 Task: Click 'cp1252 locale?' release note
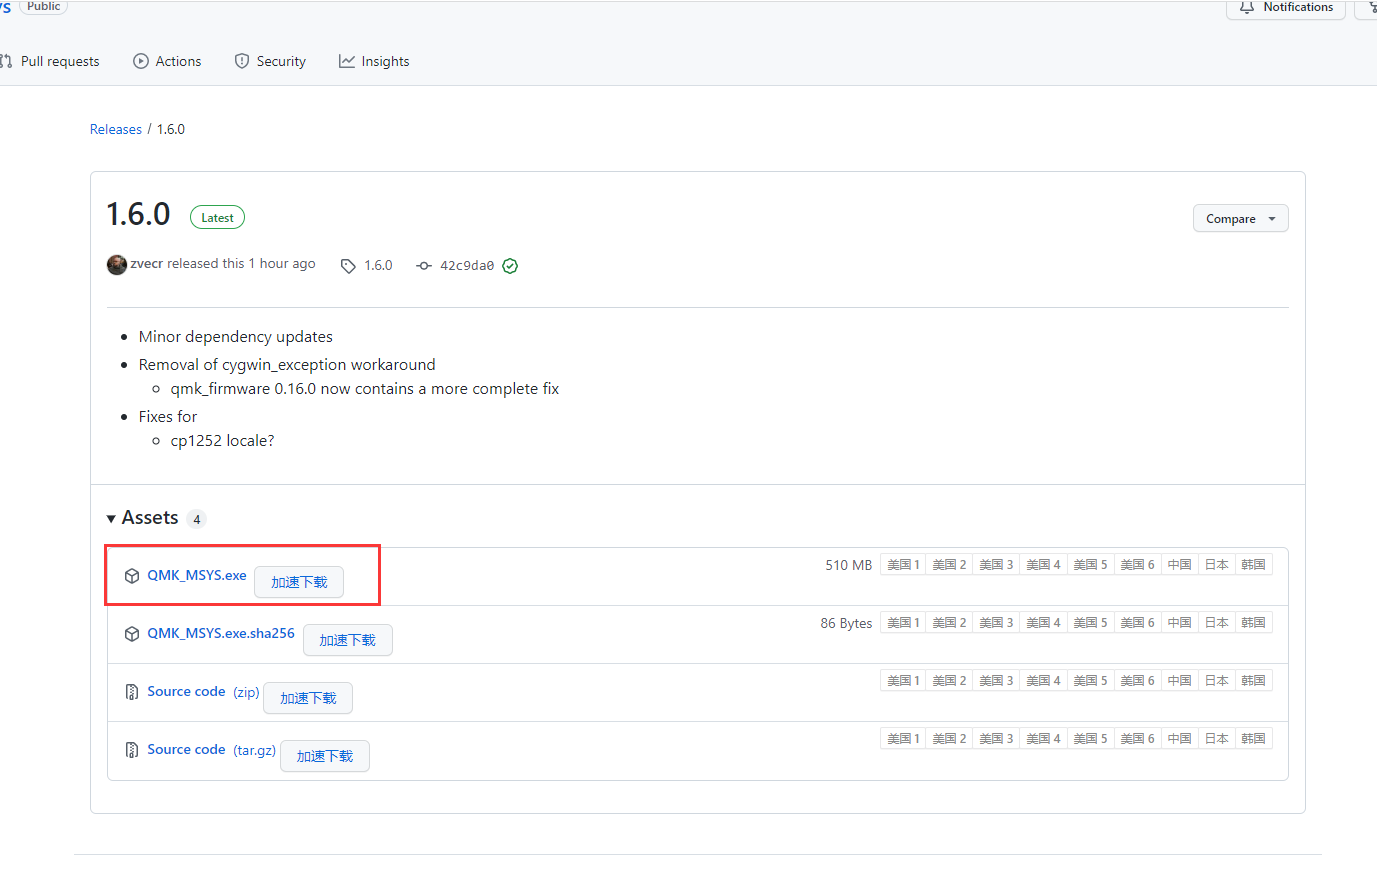pos(222,441)
